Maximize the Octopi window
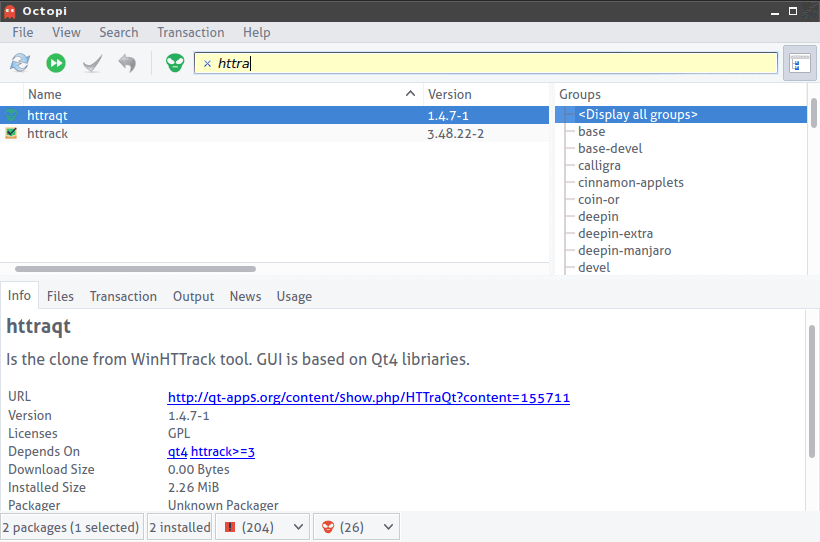 click(x=793, y=11)
